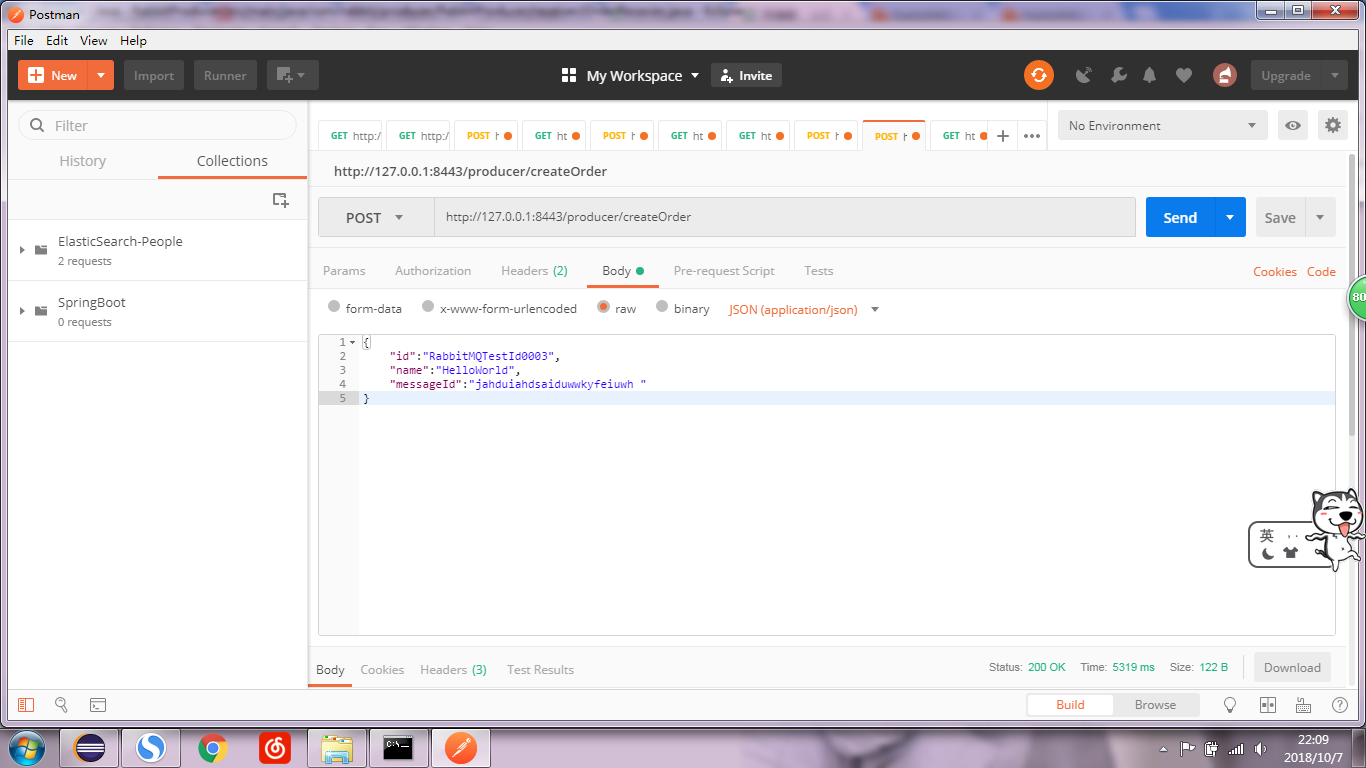
Task: Click the new collection folder icon
Action: coord(281,200)
